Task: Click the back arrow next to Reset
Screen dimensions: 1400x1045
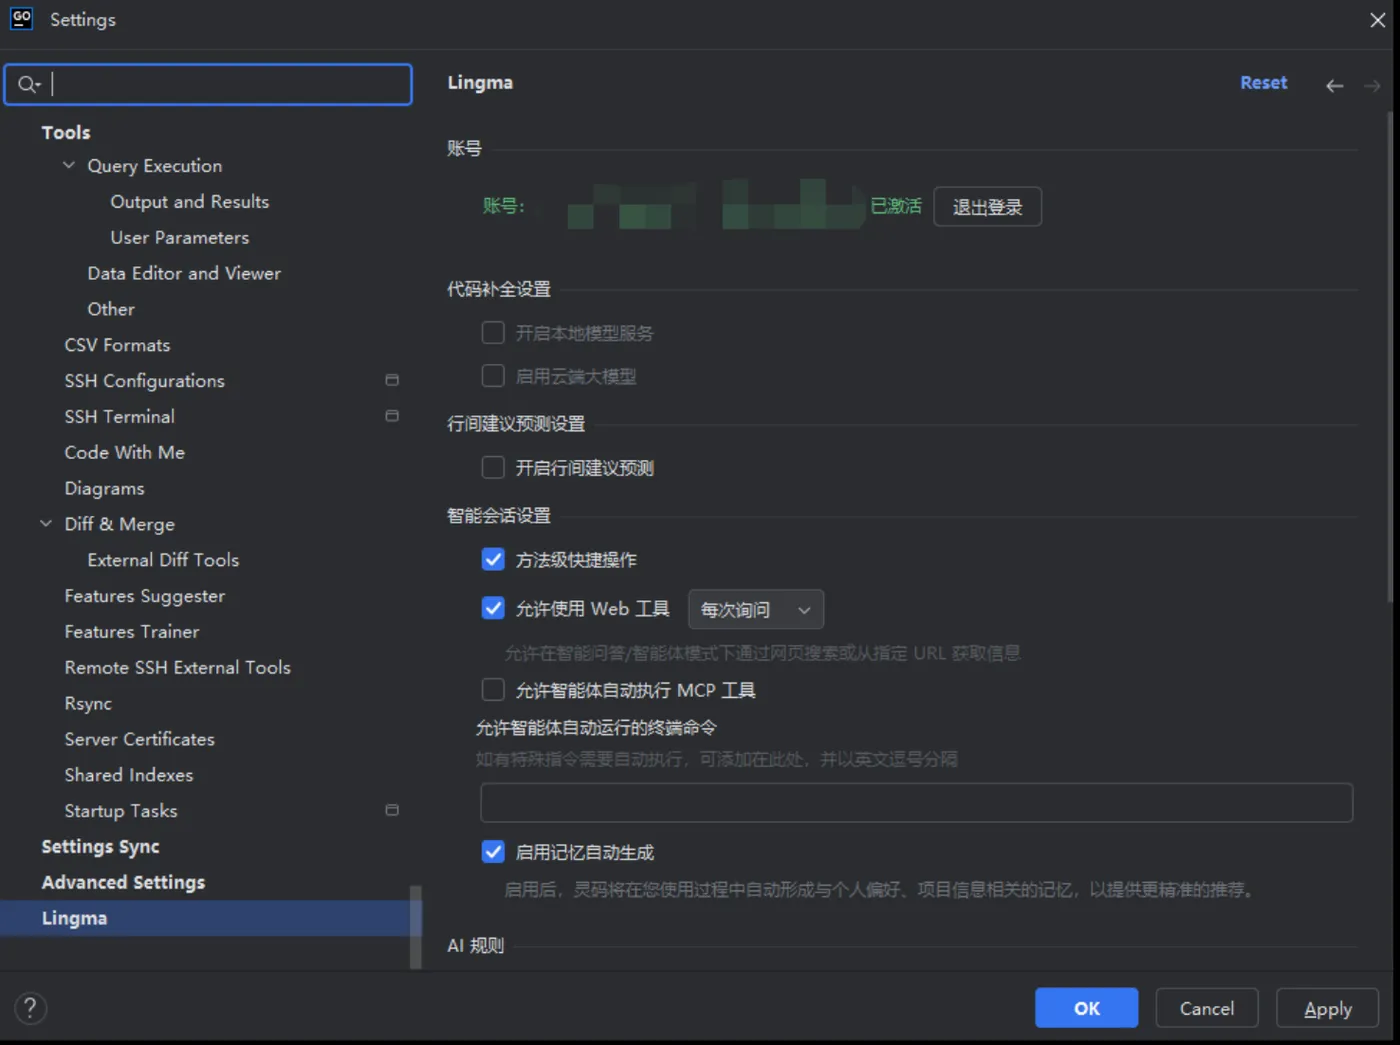Action: coord(1334,86)
